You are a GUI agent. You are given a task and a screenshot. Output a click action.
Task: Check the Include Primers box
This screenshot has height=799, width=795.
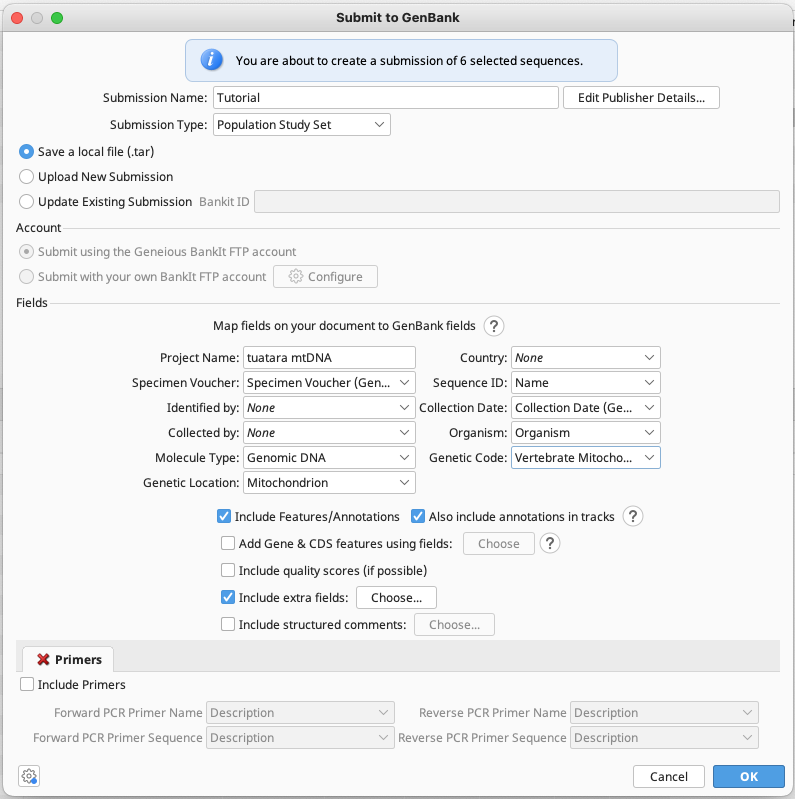27,684
